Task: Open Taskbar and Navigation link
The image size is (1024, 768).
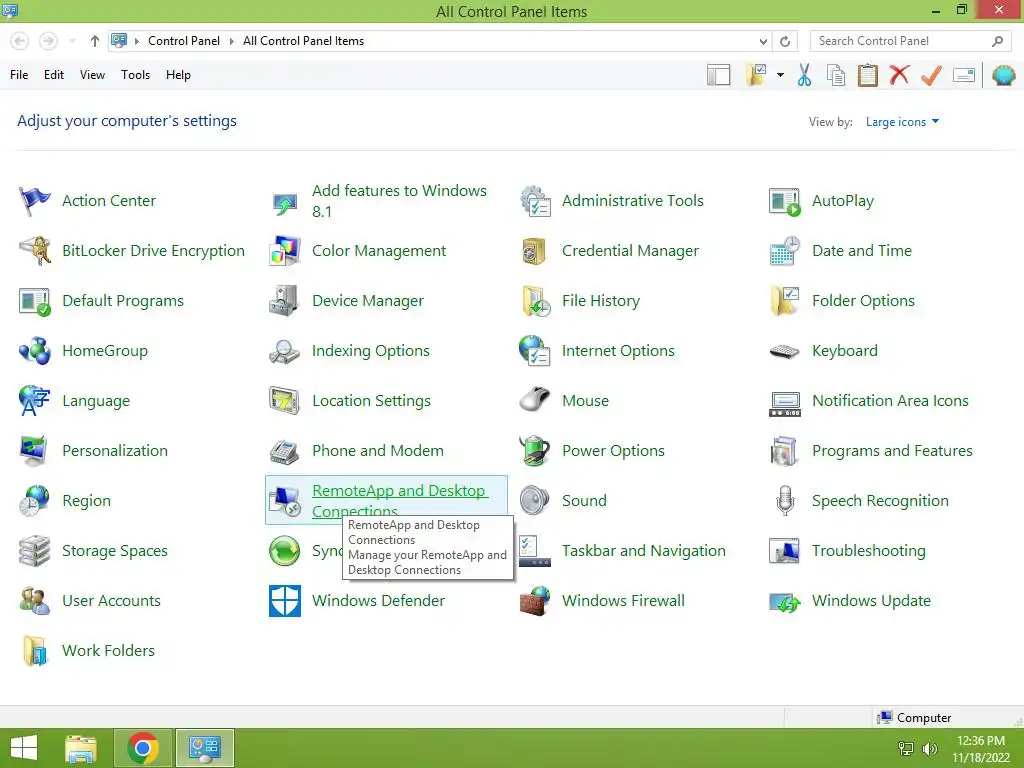Action: 643,551
